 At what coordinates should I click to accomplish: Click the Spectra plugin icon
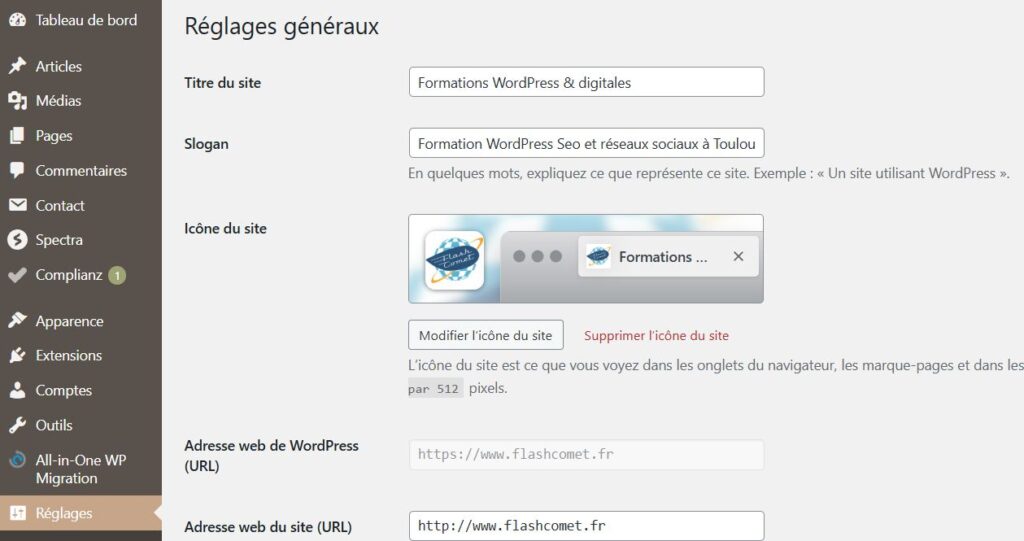pos(17,240)
